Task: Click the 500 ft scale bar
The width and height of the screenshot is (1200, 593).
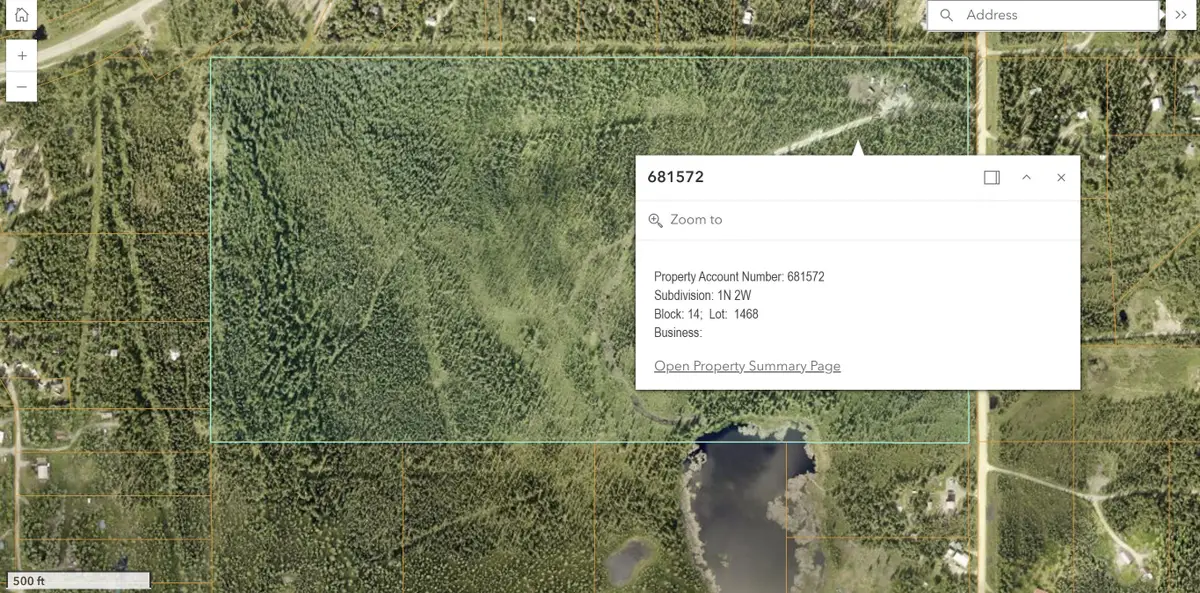Action: pos(78,580)
